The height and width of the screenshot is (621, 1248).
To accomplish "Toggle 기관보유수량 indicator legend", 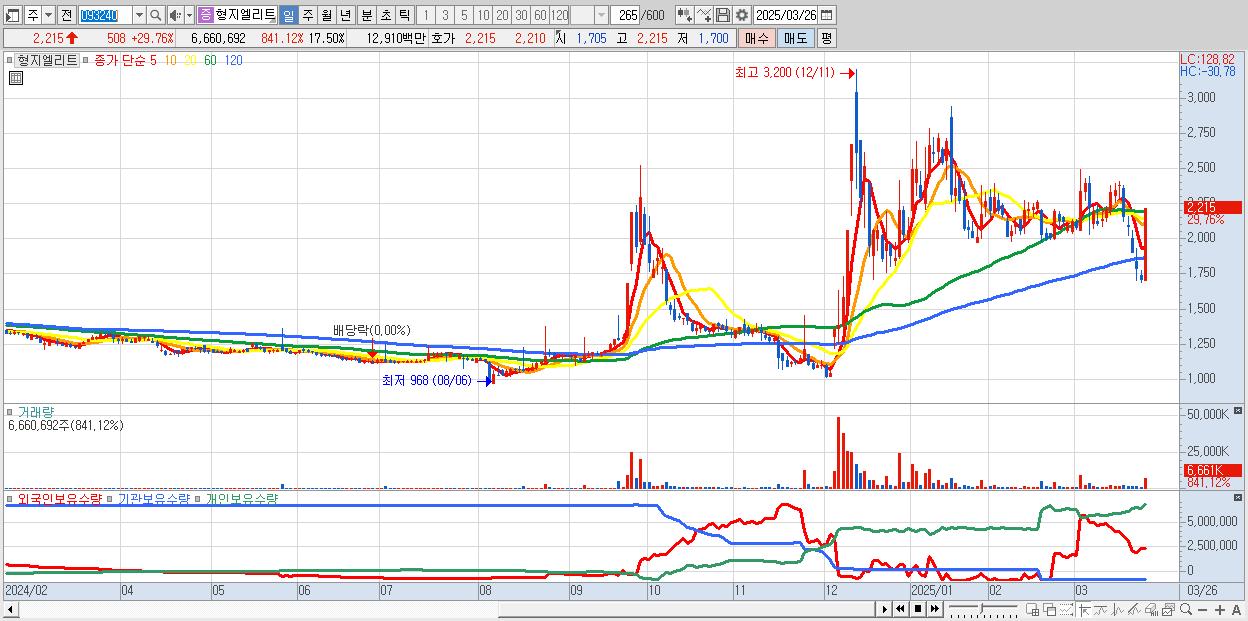I will [153, 498].
